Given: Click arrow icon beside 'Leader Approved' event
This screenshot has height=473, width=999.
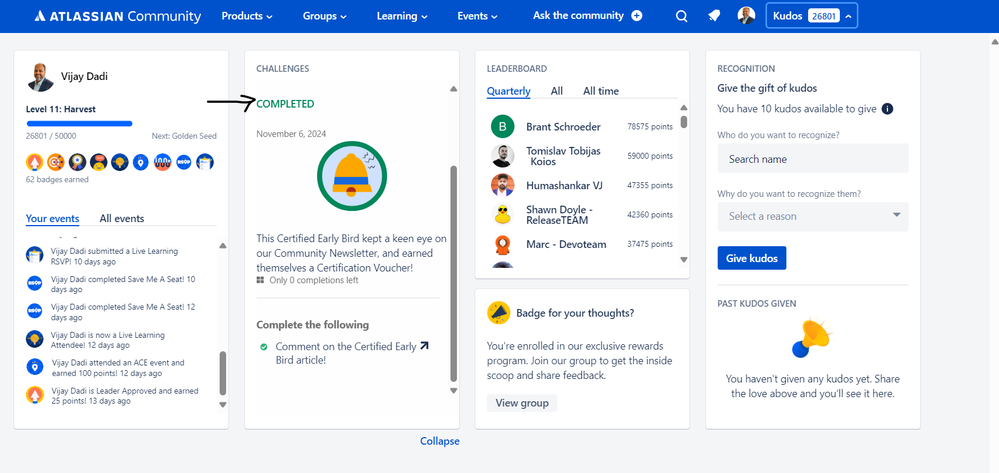Looking at the screenshot, I should 34,395.
